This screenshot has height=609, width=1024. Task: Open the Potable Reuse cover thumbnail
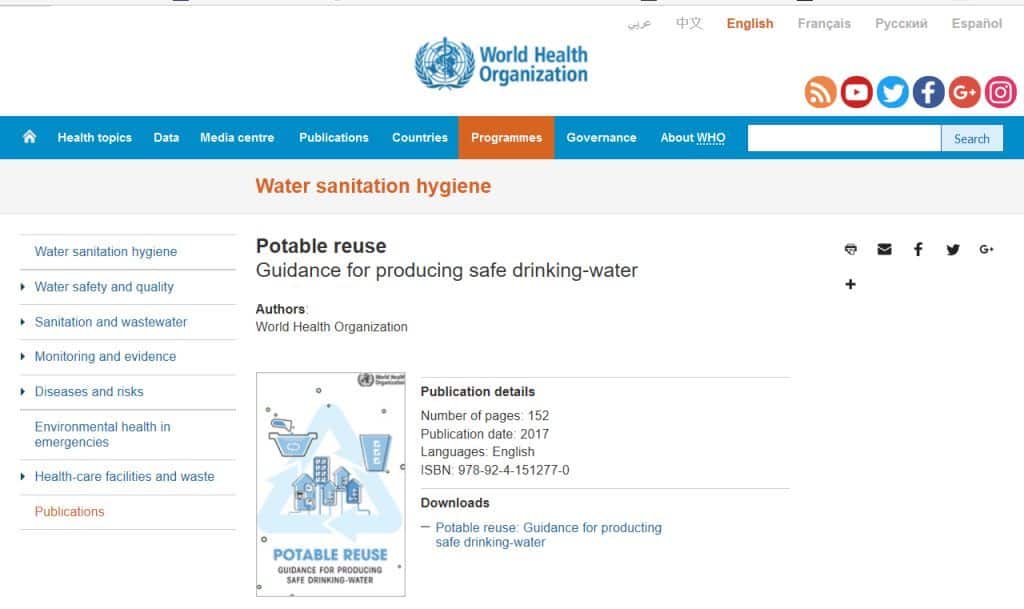[331, 484]
